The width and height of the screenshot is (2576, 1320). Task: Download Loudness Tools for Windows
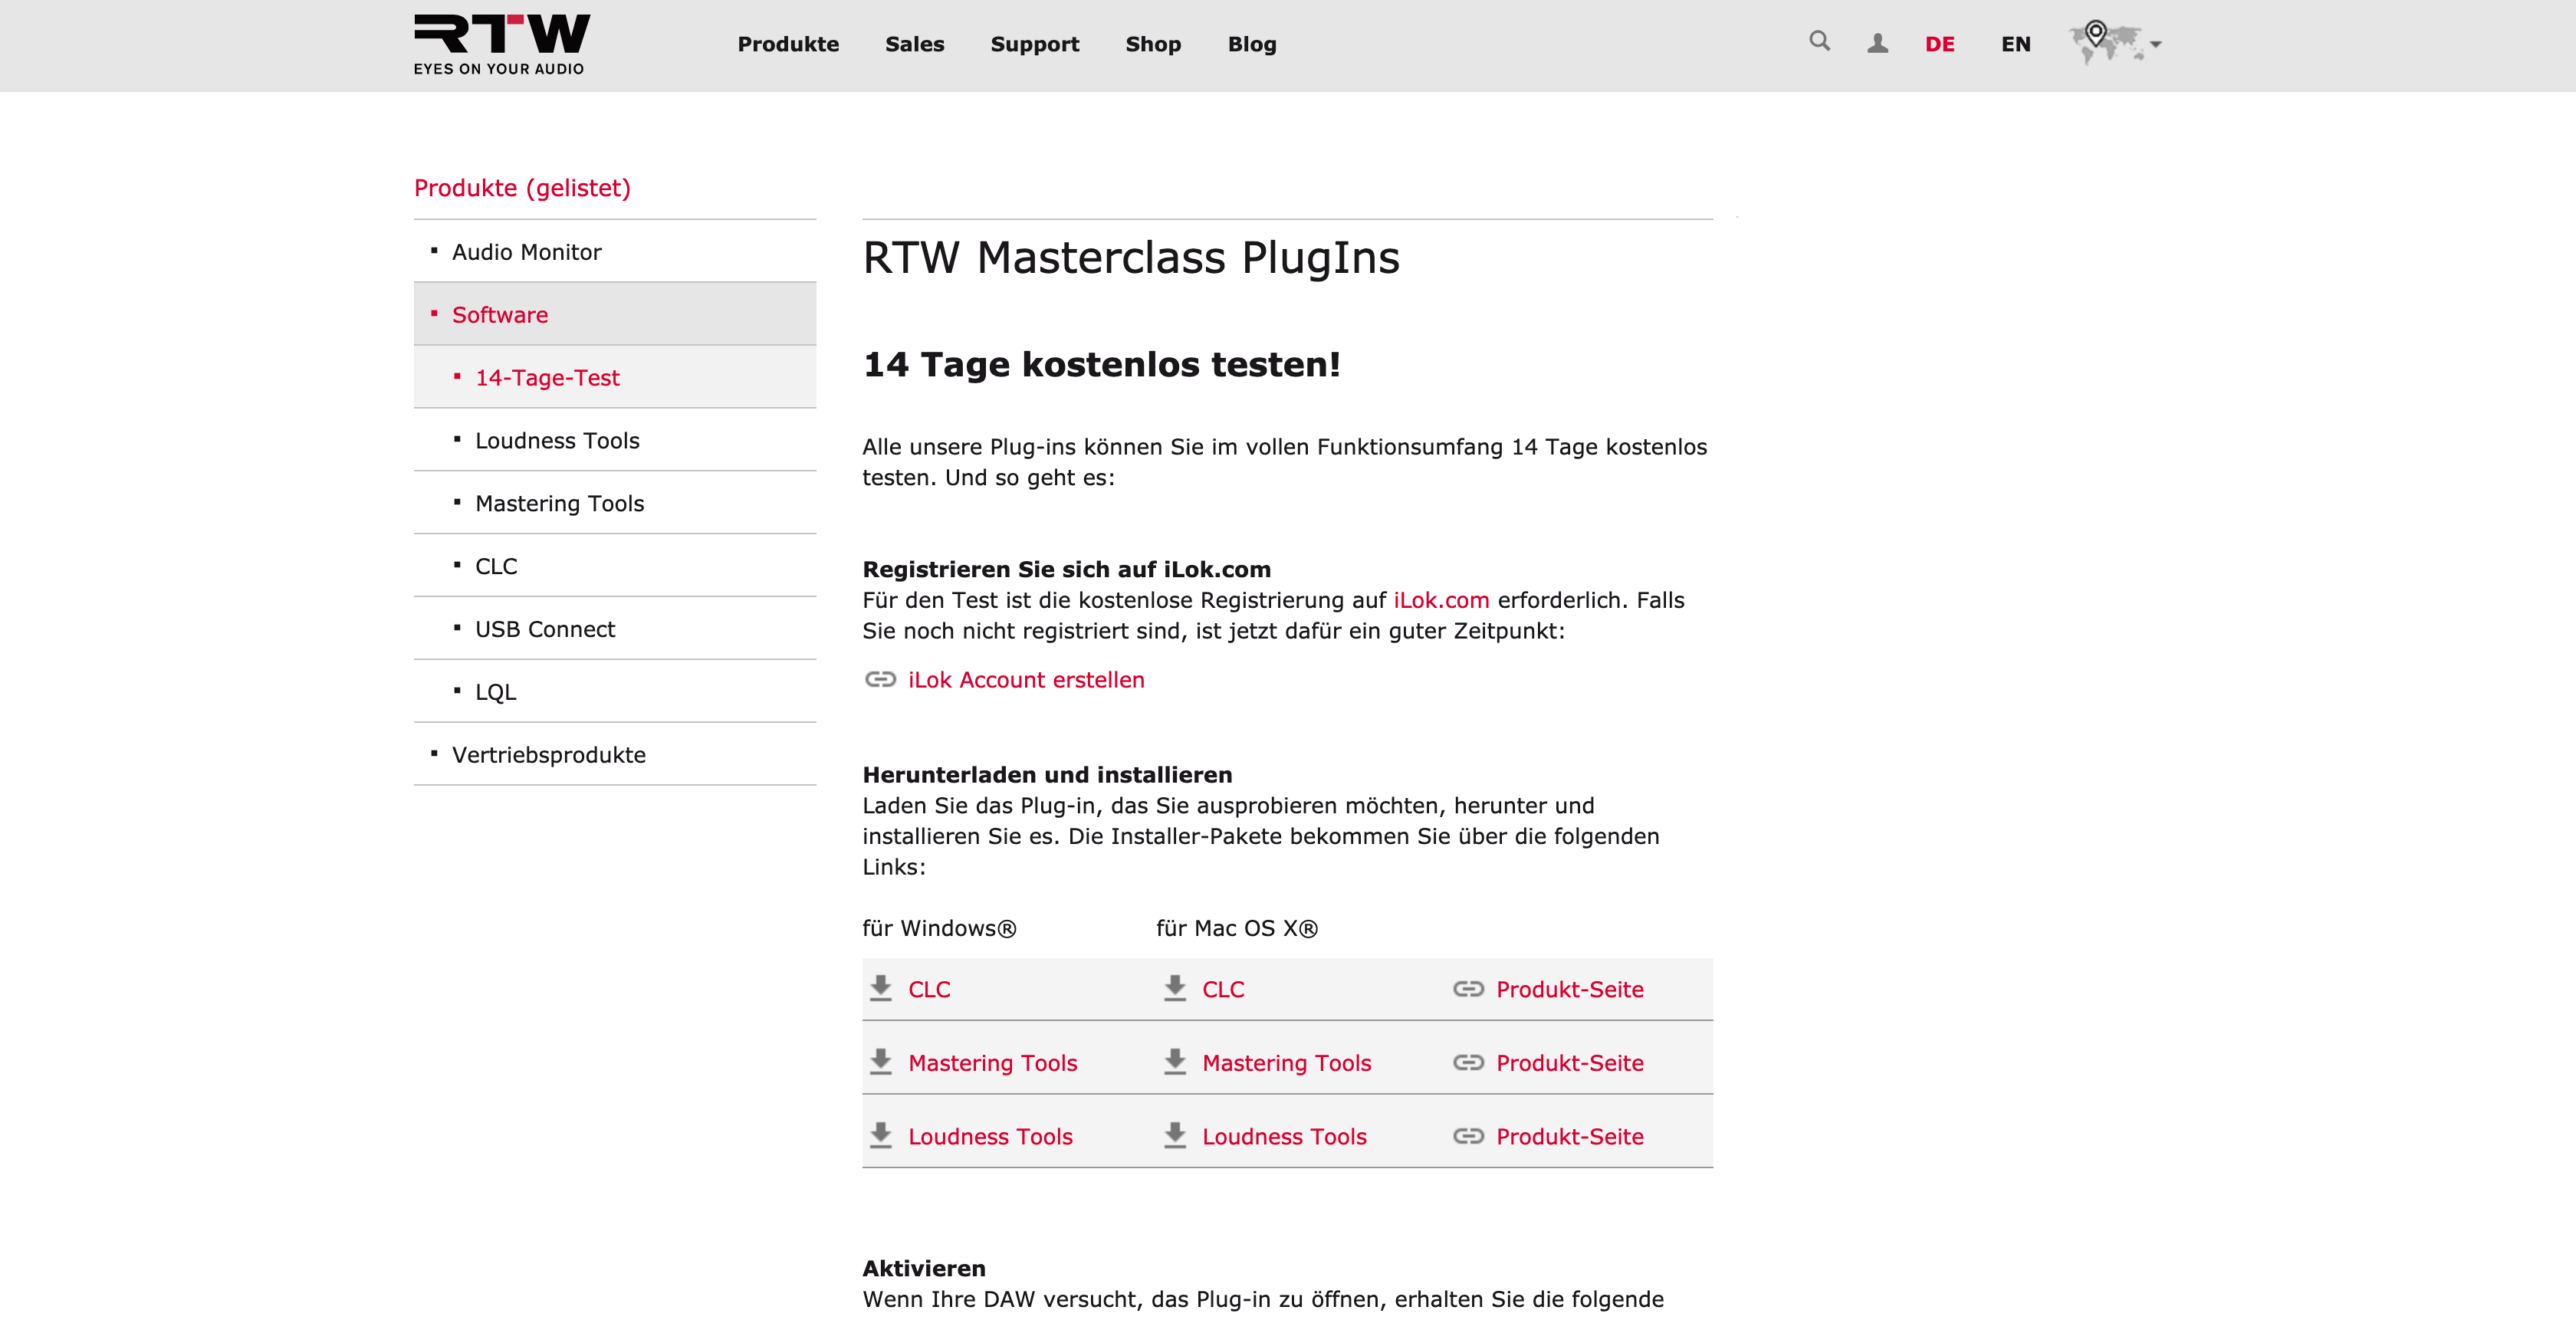pos(990,1136)
